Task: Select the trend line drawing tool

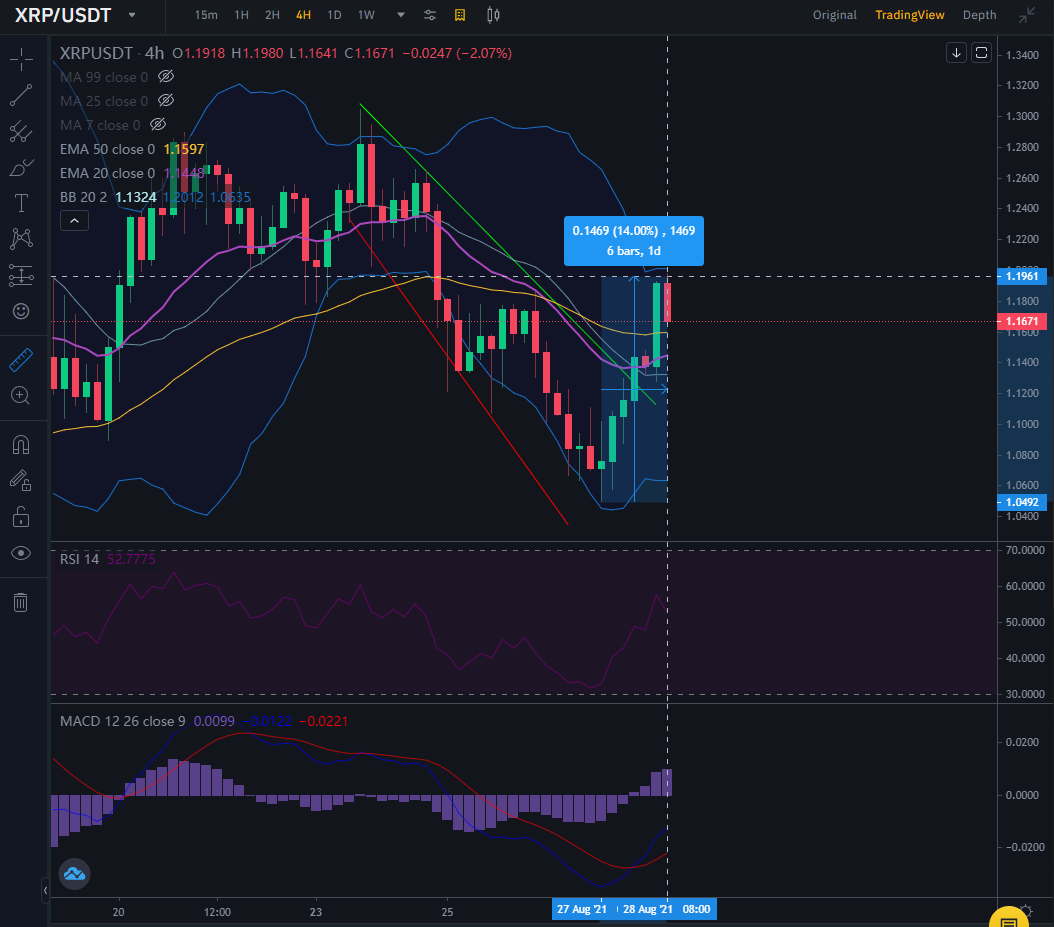Action: [21, 95]
